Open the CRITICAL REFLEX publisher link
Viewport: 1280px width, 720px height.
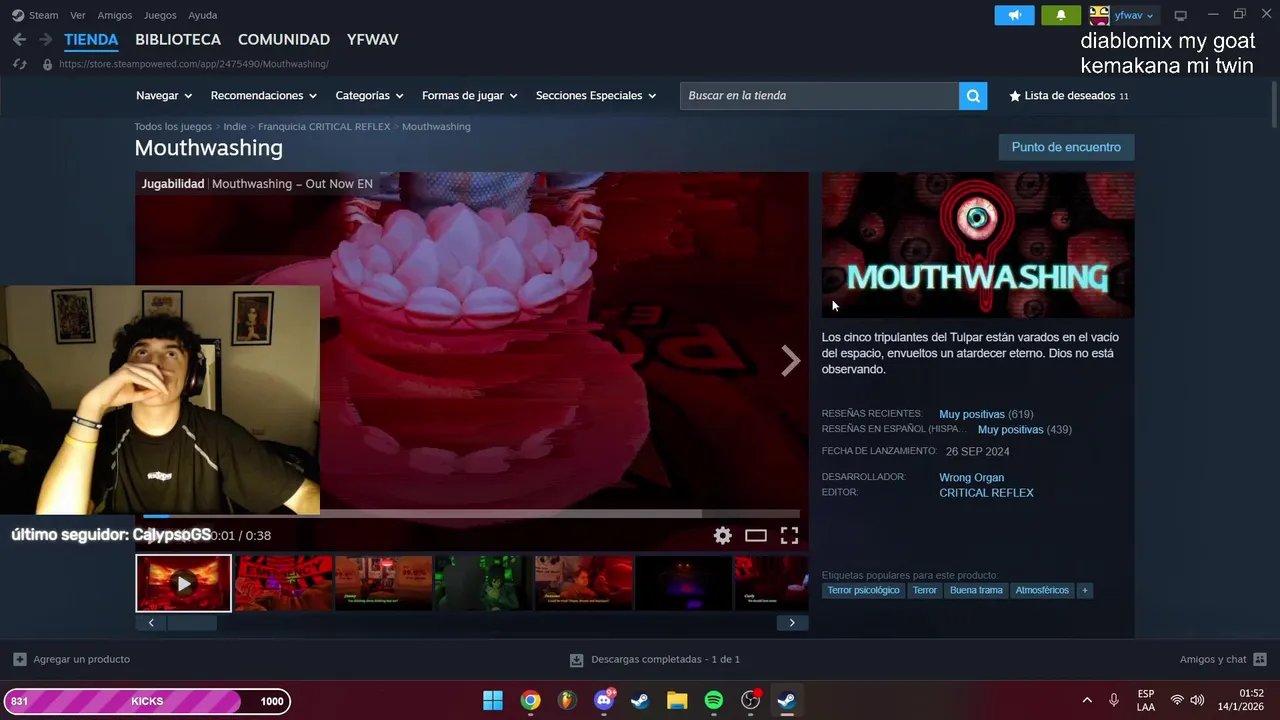986,493
